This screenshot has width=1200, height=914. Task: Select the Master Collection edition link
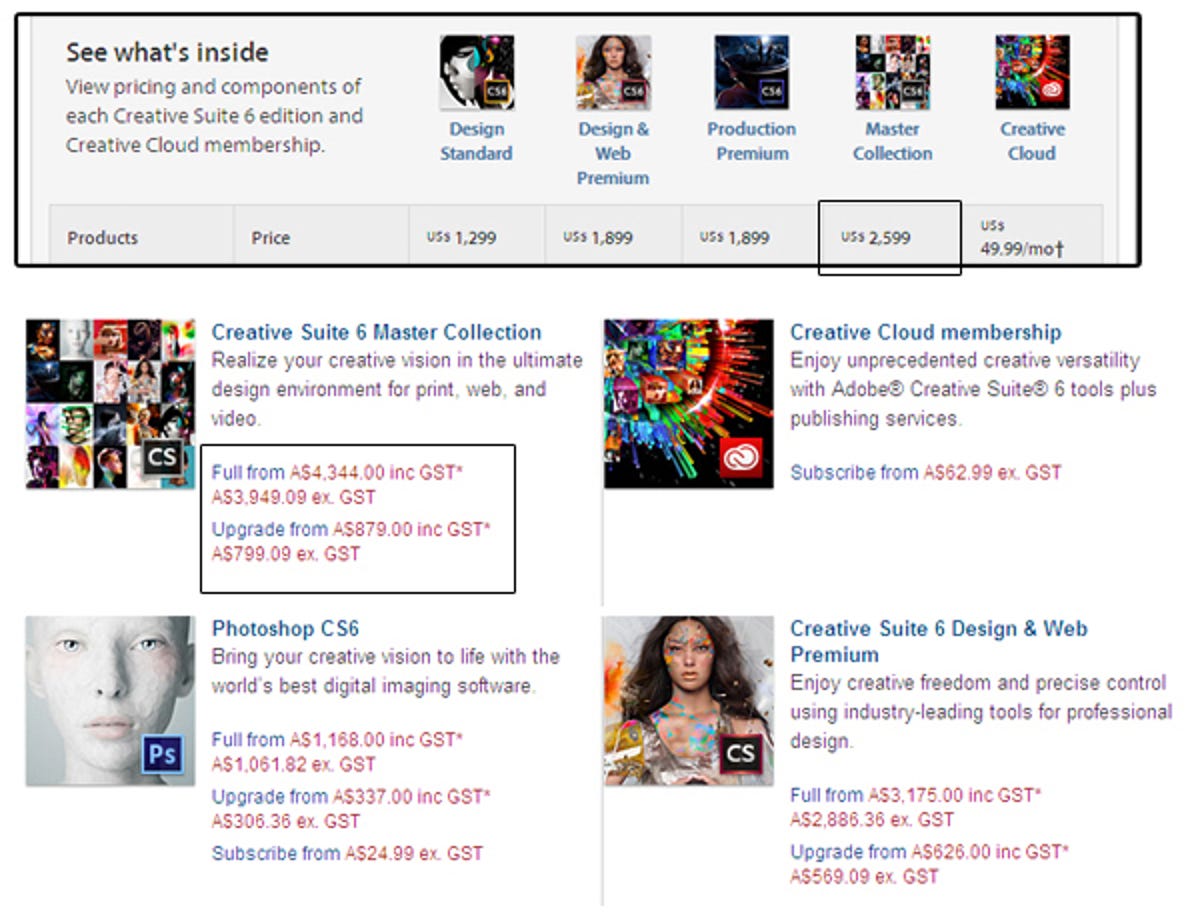(x=892, y=141)
